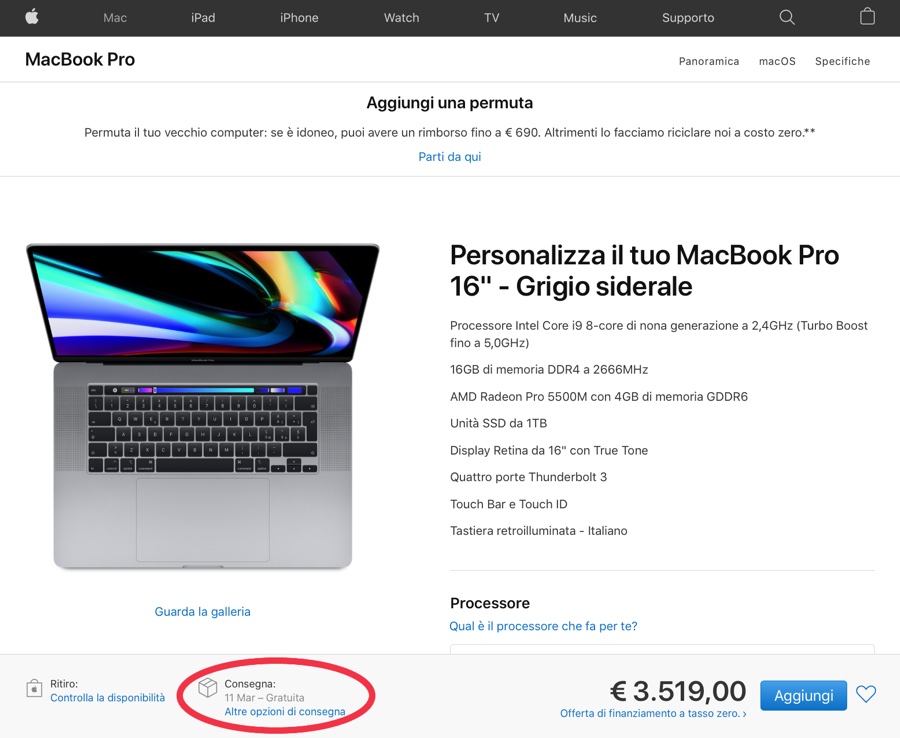Click the delivery box icon beside Consegna
900x738 pixels.
tap(208, 688)
